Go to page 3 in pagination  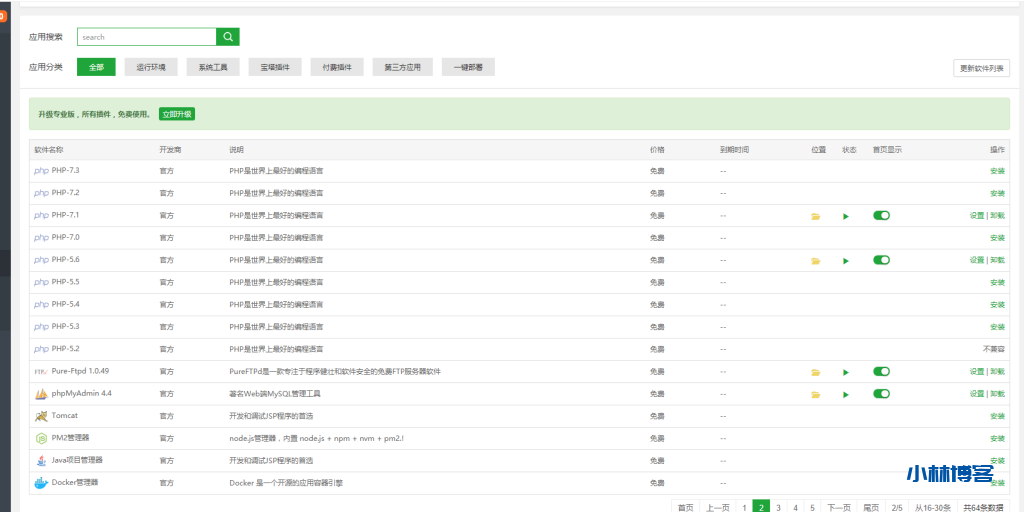778,508
